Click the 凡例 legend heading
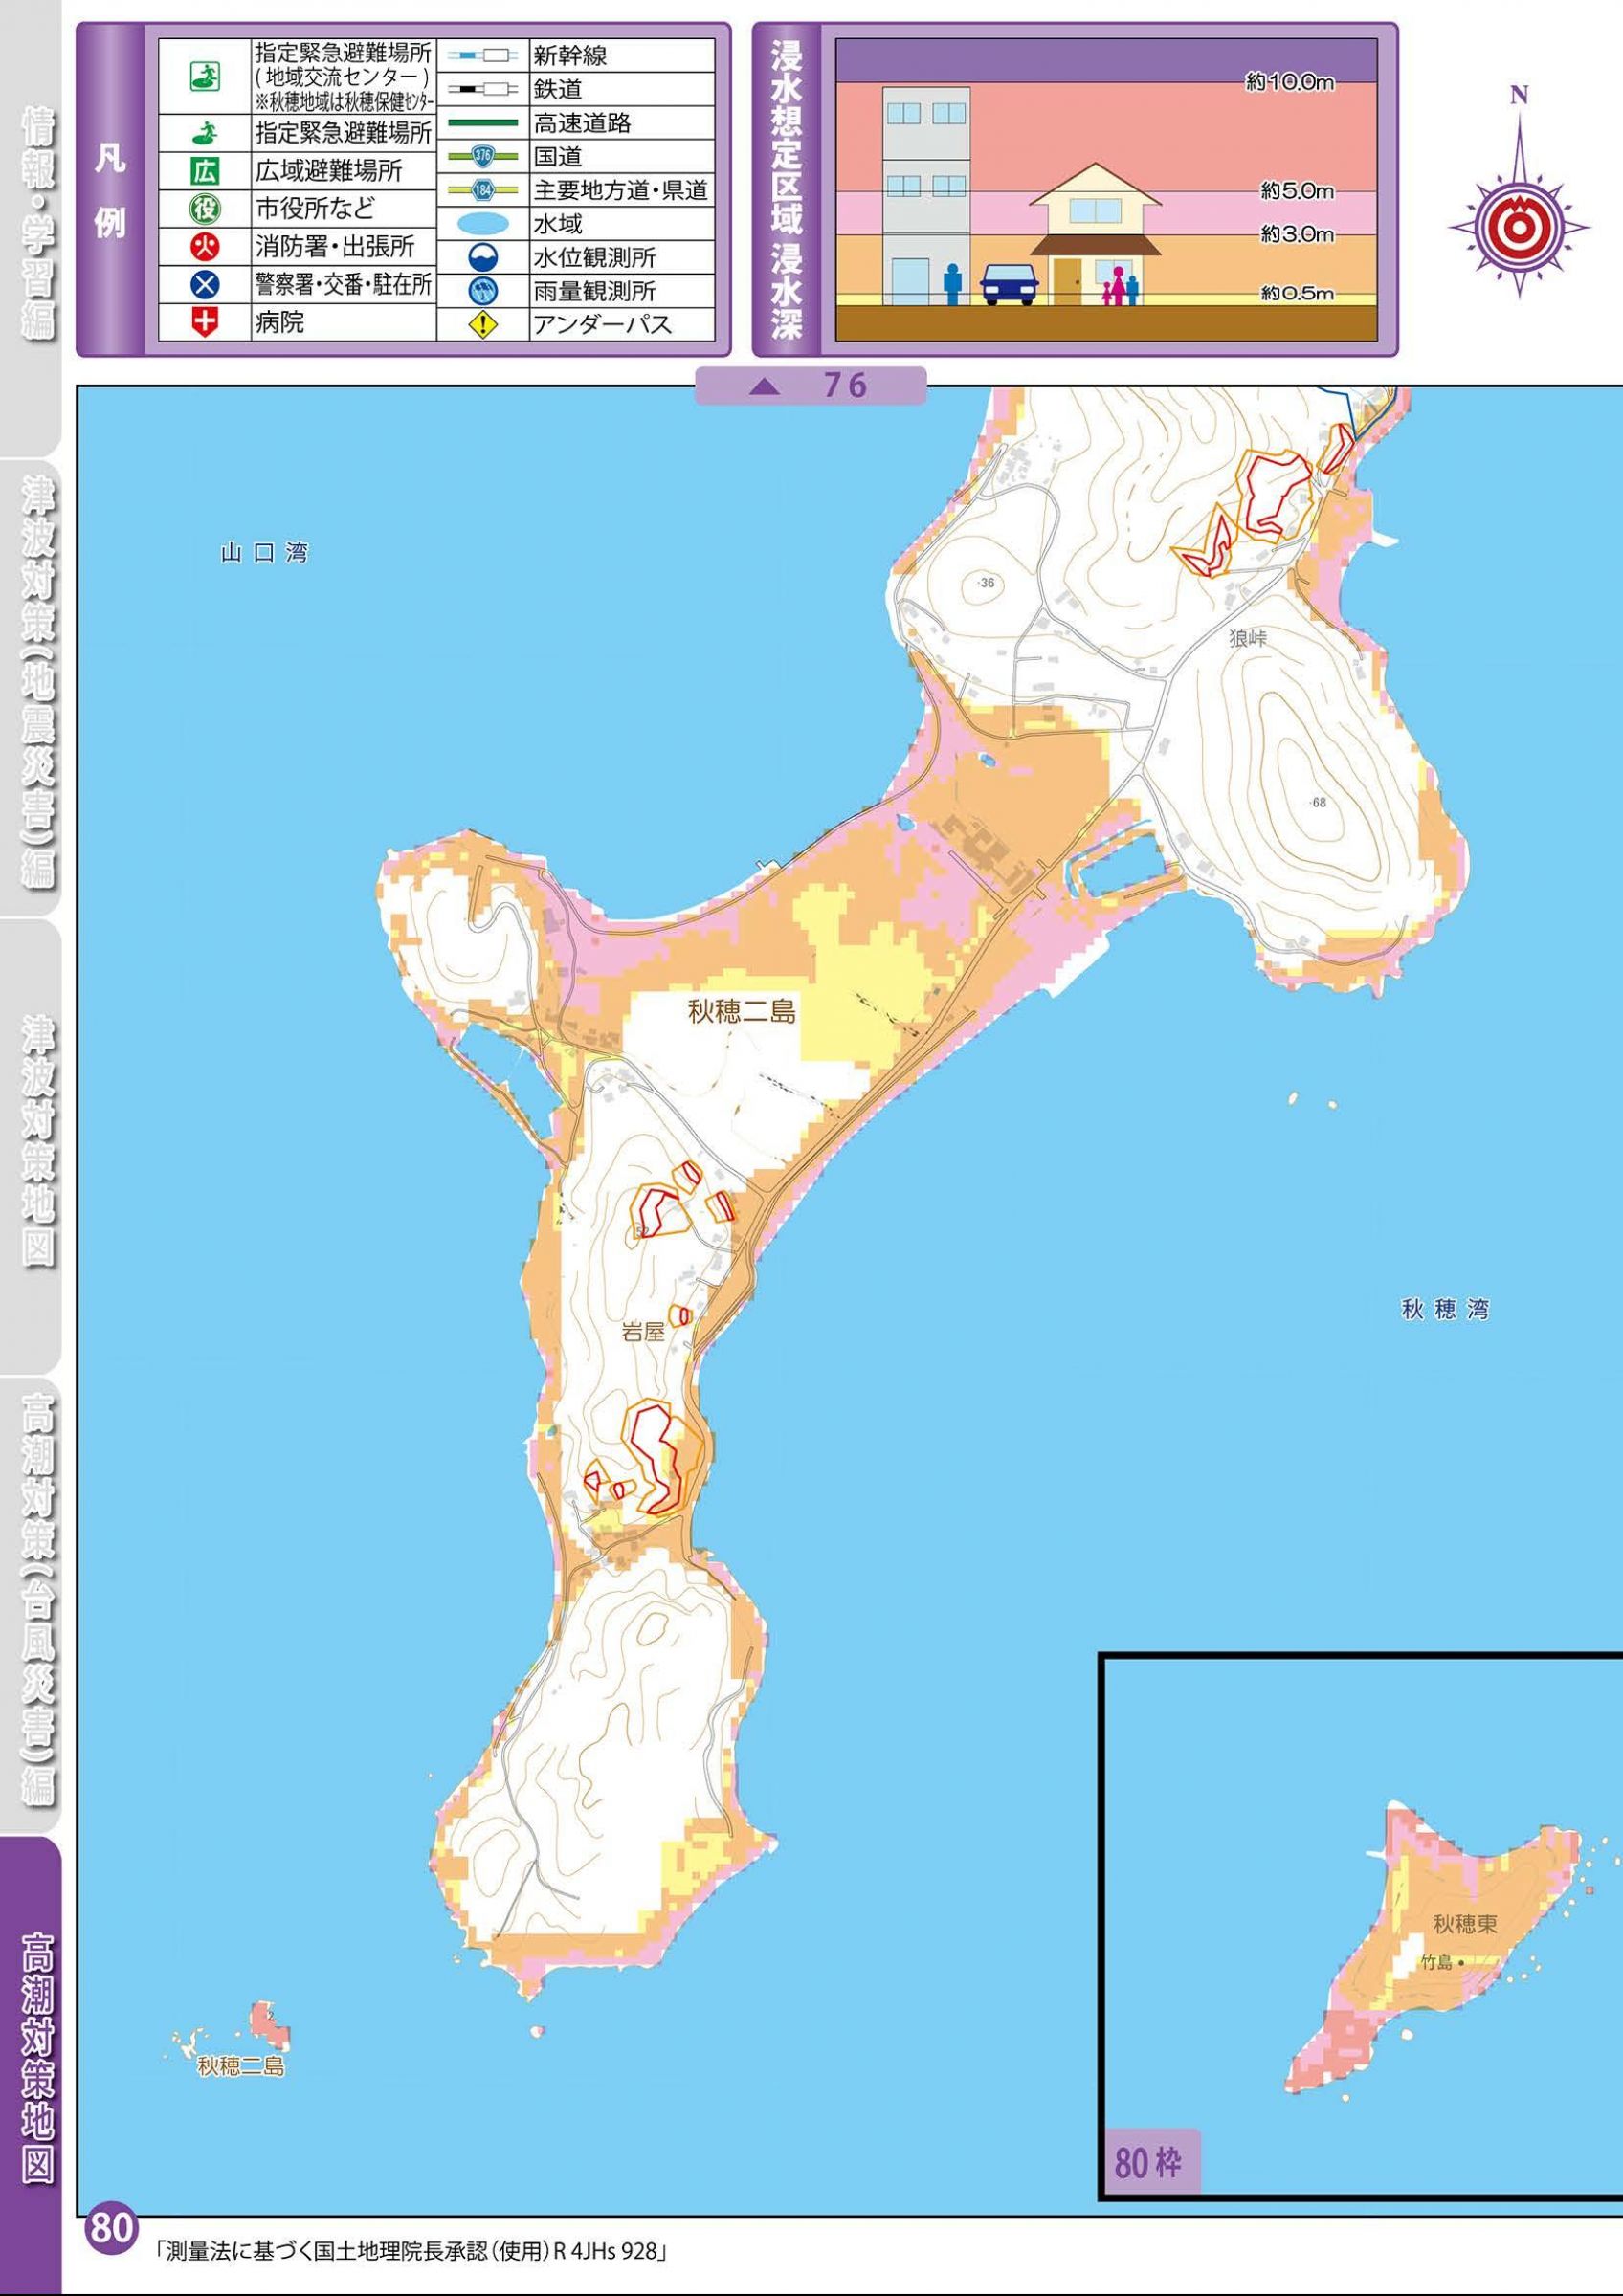Image resolution: width=1623 pixels, height=2296 pixels. coord(110,191)
